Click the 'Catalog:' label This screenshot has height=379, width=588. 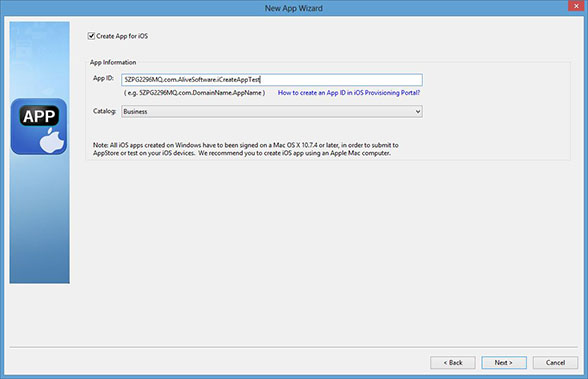pyautogui.click(x=104, y=111)
